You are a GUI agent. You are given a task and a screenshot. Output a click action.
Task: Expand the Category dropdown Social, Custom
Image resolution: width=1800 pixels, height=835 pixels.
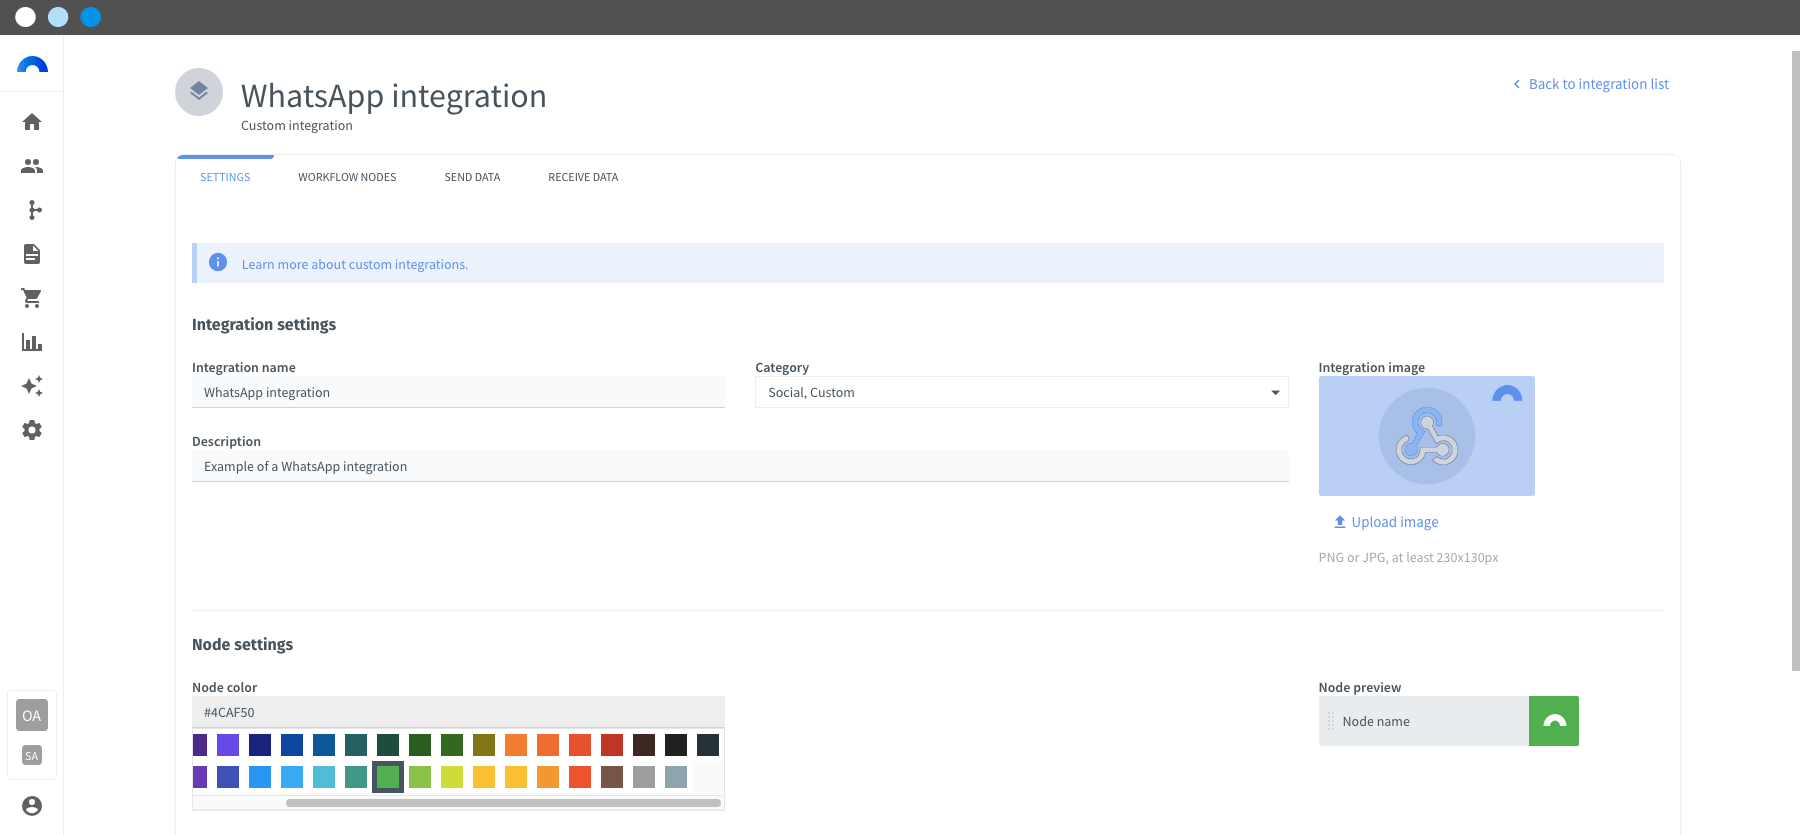[1021, 392]
